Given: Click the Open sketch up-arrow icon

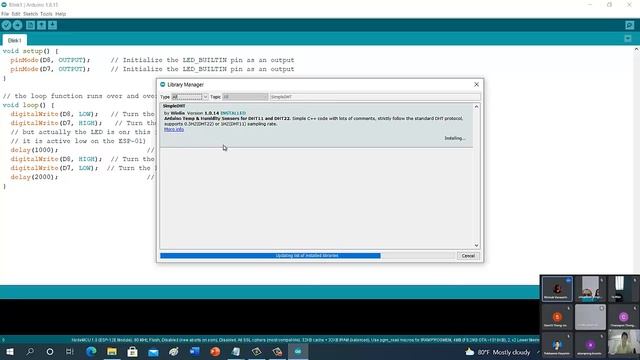Looking at the screenshot, I should pos(41,25).
